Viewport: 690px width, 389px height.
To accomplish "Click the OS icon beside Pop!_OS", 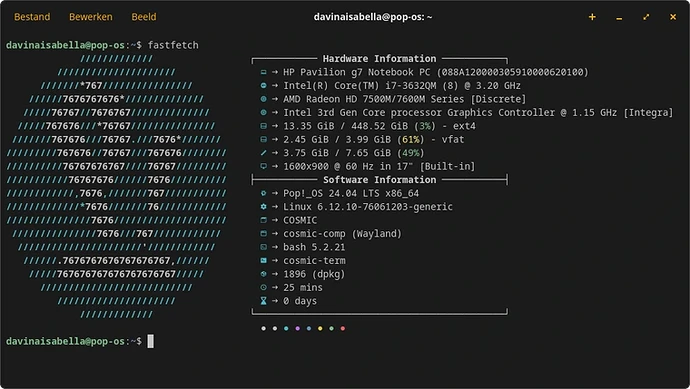I will point(263,193).
